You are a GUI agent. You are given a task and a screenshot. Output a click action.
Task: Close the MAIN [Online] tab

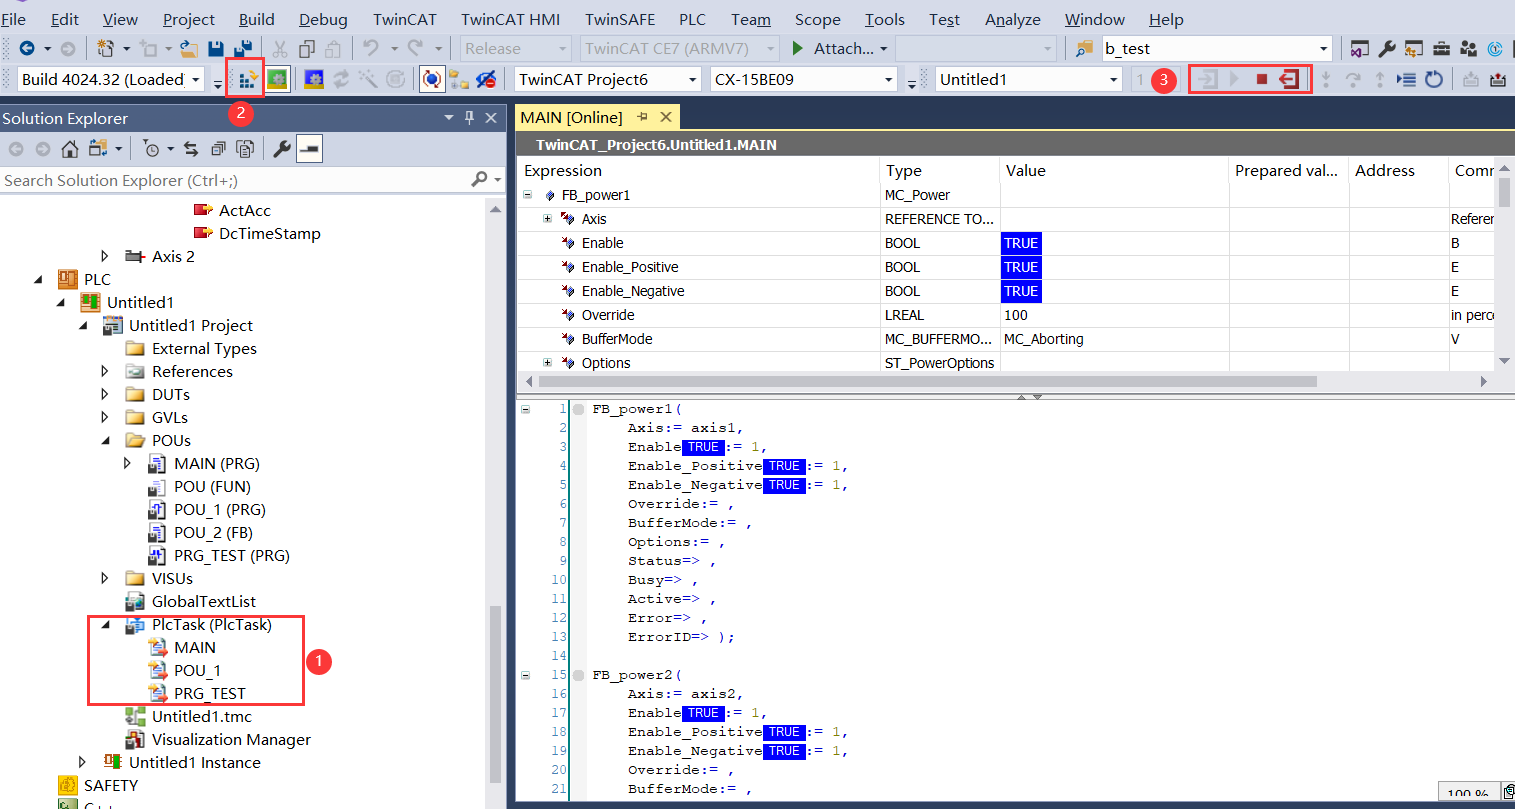tap(666, 117)
